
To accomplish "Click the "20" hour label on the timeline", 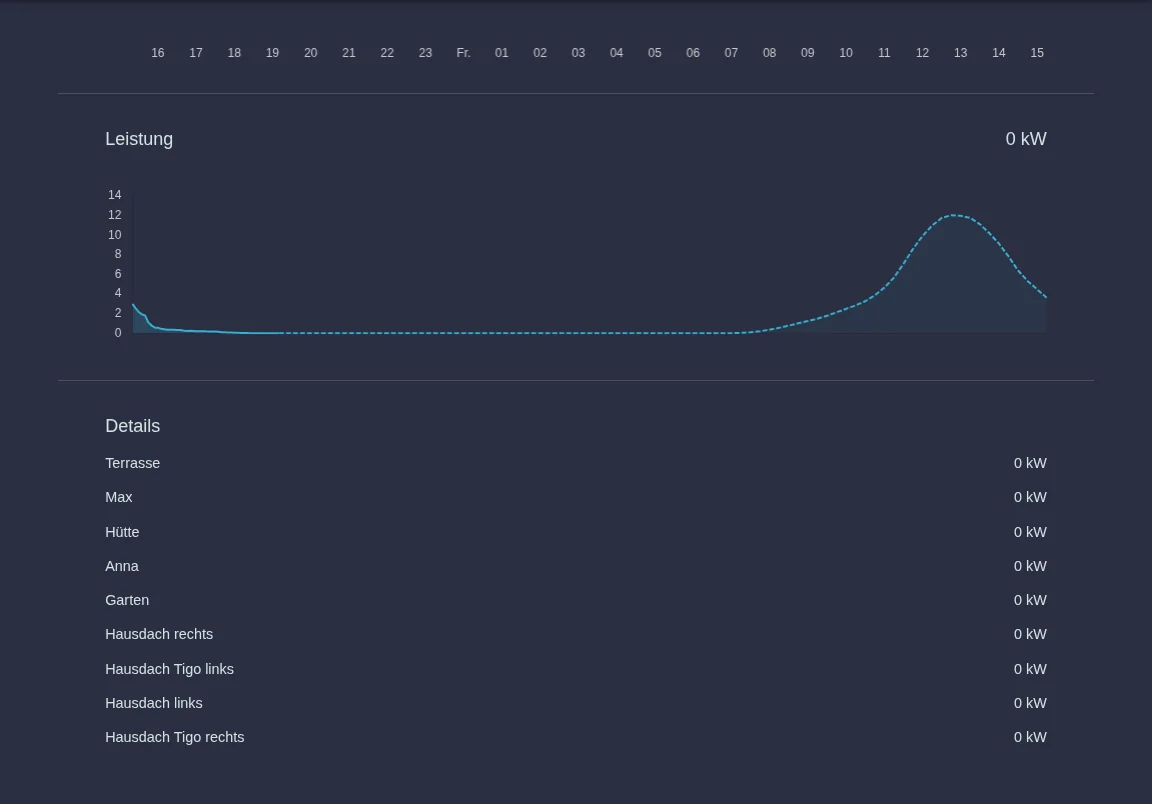I will coord(310,53).
